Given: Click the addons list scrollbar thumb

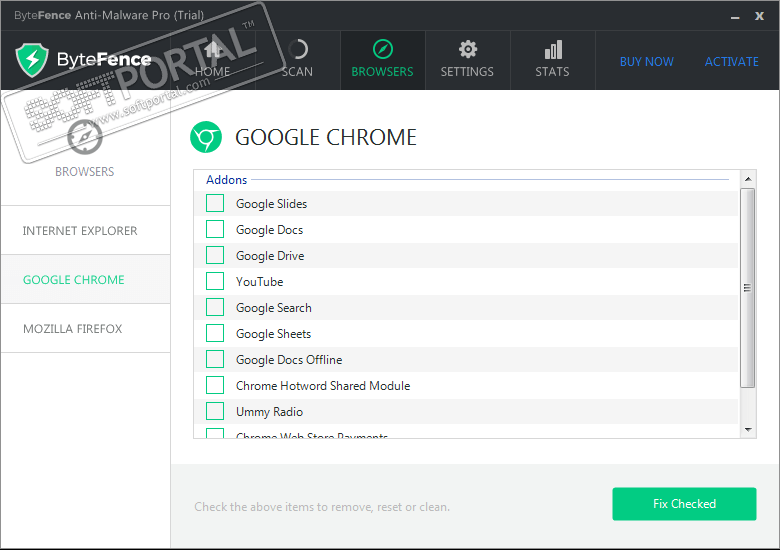Looking at the screenshot, I should tap(748, 287).
